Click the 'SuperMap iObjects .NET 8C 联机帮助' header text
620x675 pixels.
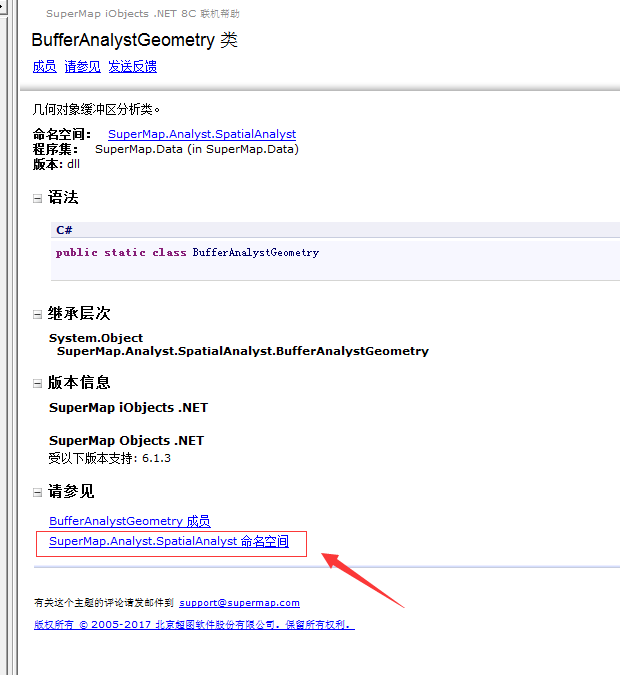[x=143, y=14]
